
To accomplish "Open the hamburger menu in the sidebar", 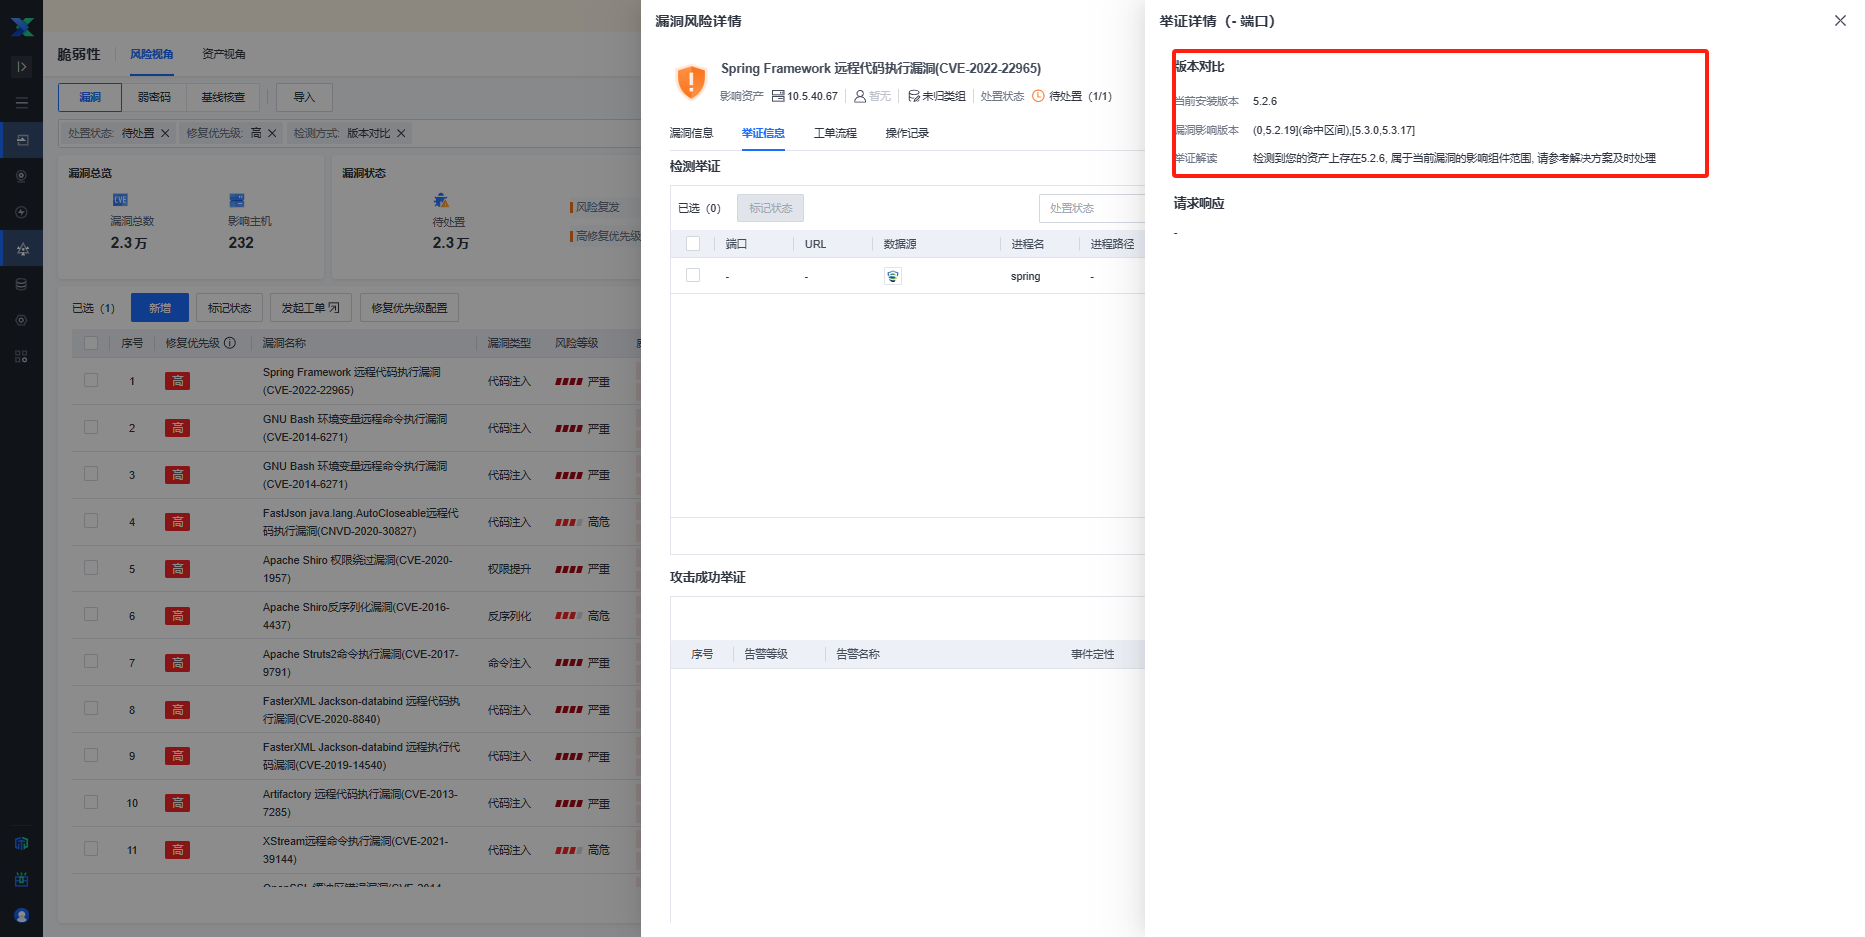I will pos(22,103).
